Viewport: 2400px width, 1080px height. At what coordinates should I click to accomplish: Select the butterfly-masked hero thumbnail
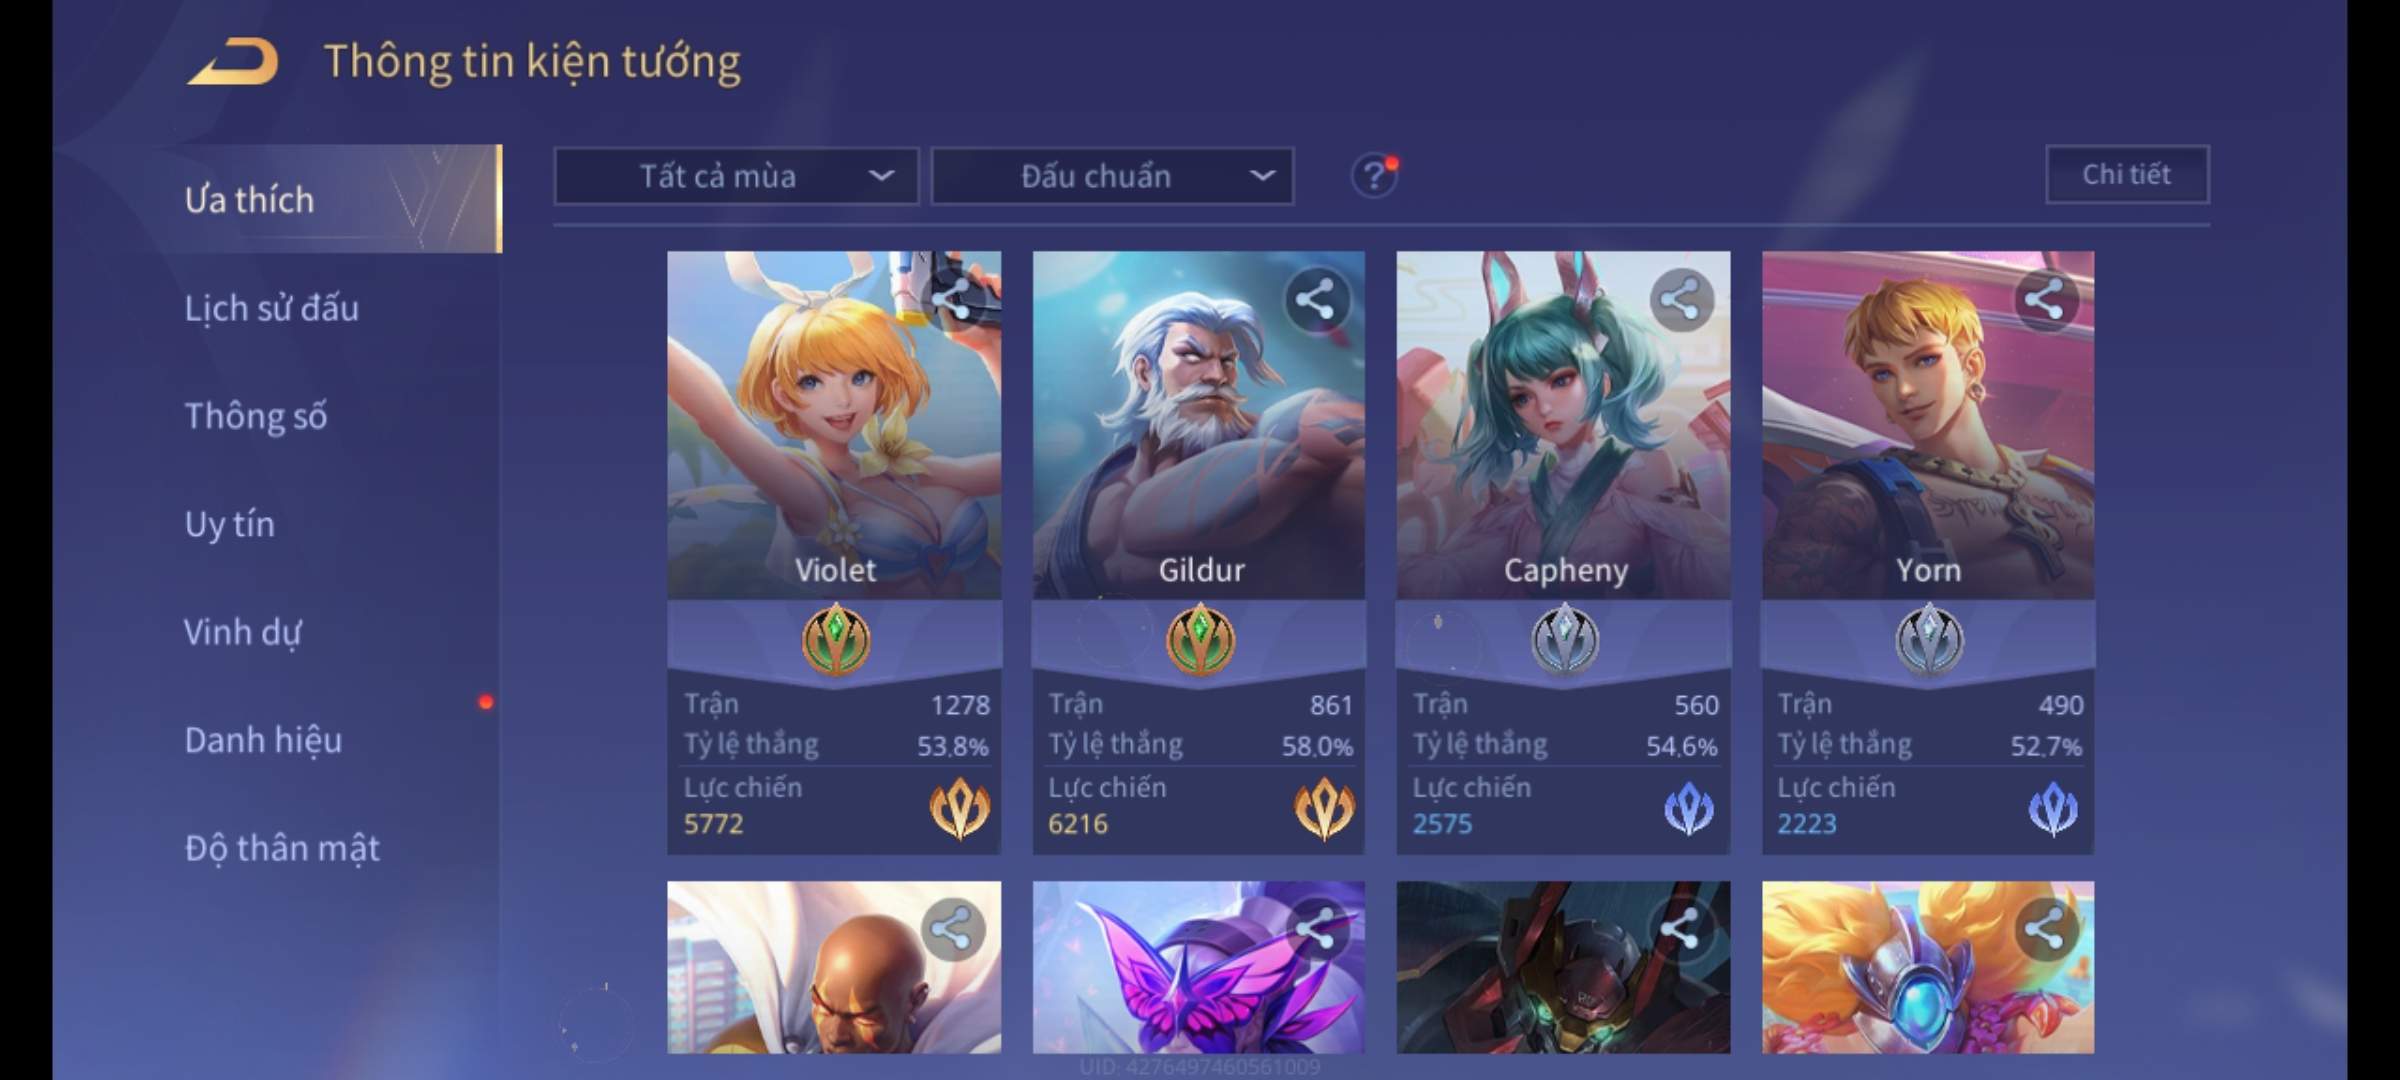click(x=1199, y=967)
